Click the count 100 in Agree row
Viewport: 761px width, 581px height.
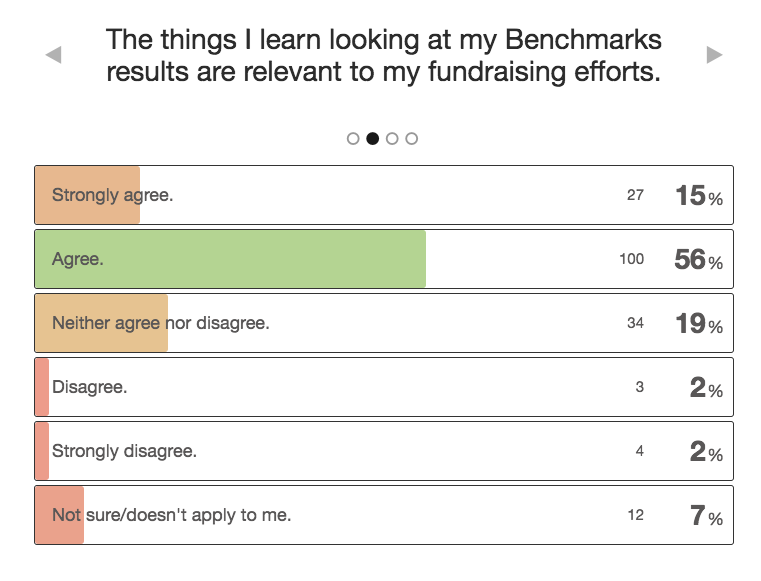(x=631, y=259)
